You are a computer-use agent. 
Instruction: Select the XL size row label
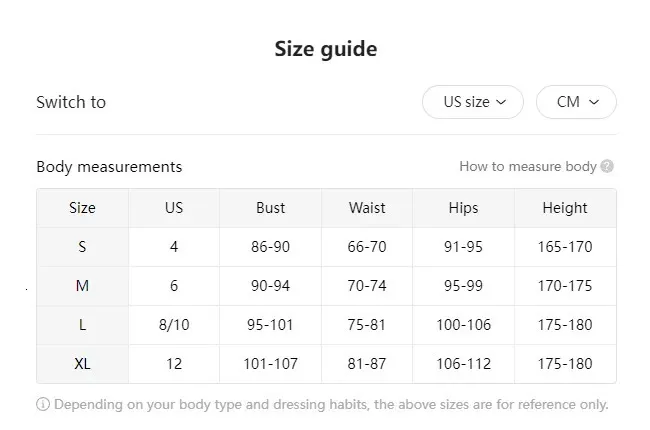(x=82, y=364)
